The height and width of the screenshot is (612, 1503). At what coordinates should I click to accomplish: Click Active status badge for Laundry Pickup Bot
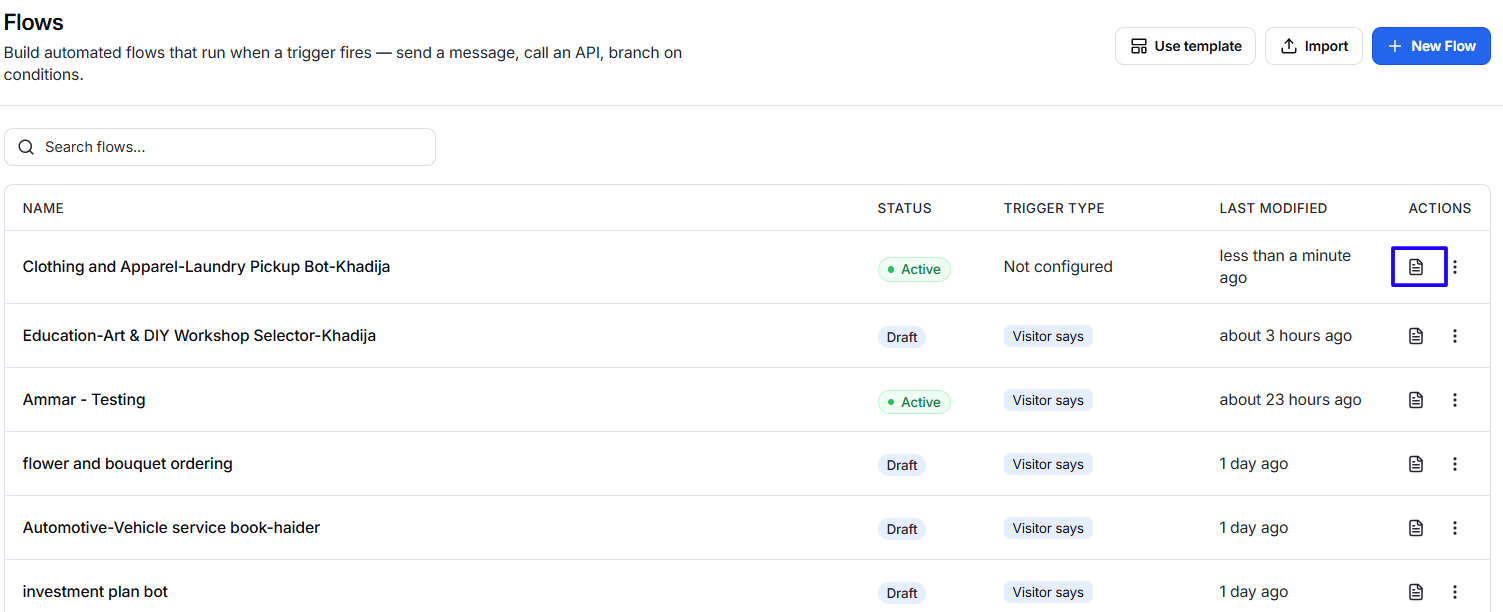pos(914,269)
